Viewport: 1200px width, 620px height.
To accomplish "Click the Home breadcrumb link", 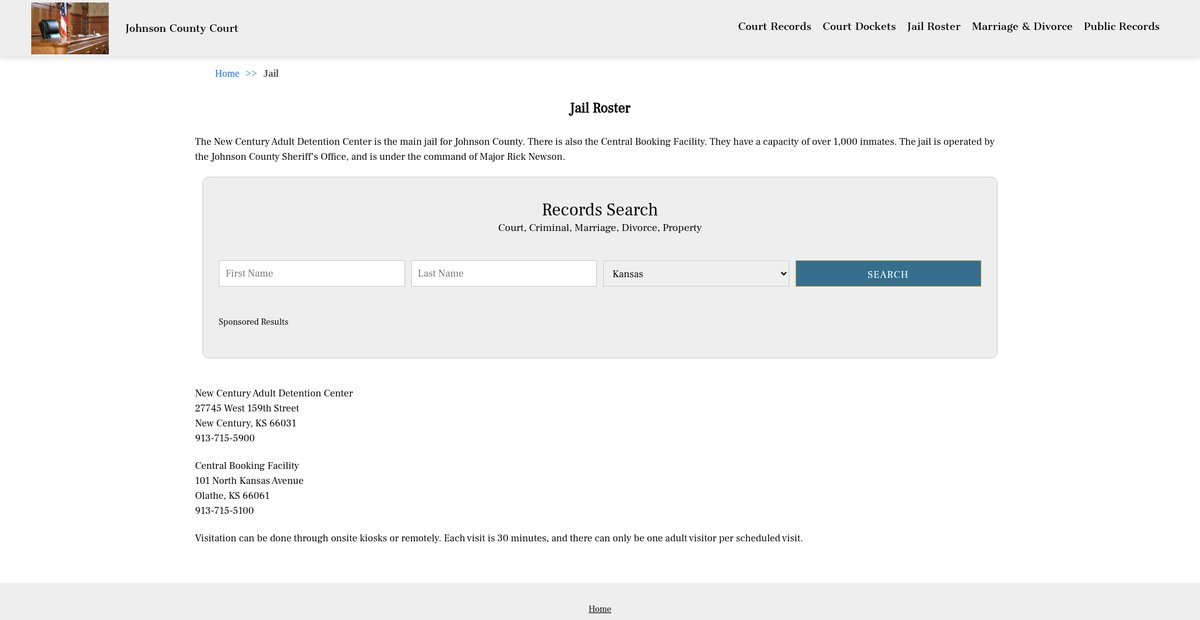I will pos(227,74).
